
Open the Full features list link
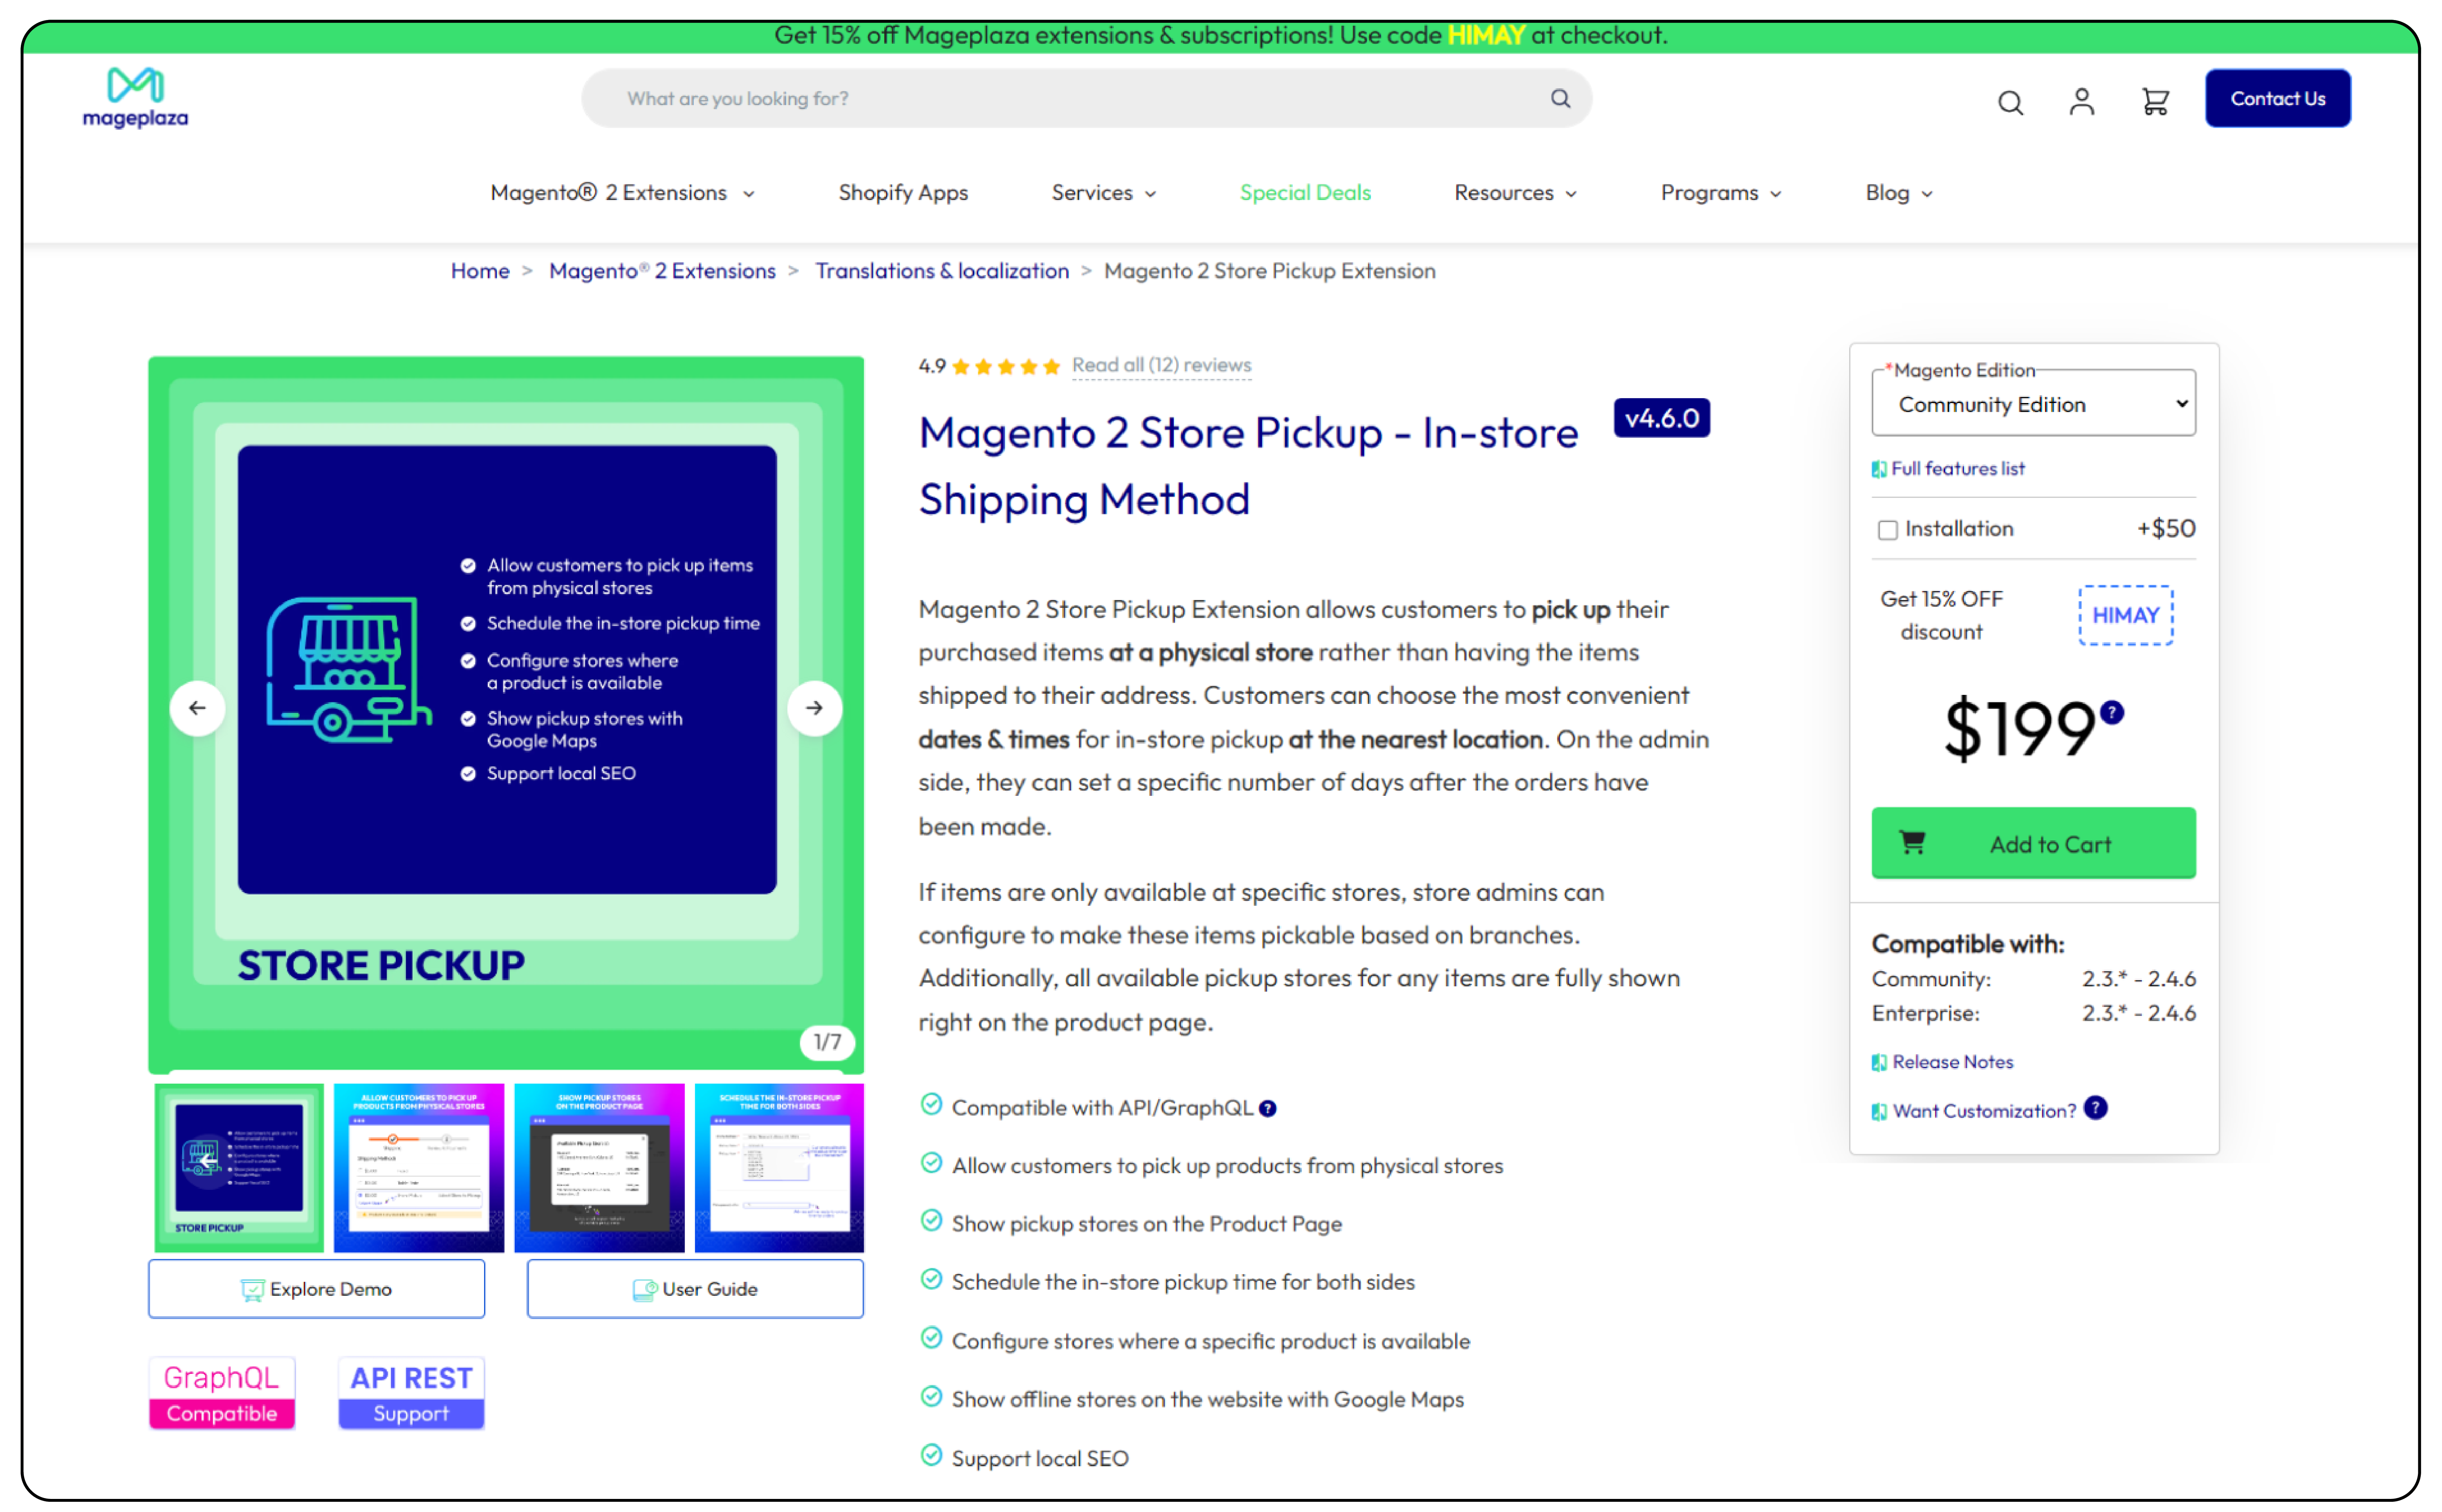(1957, 469)
